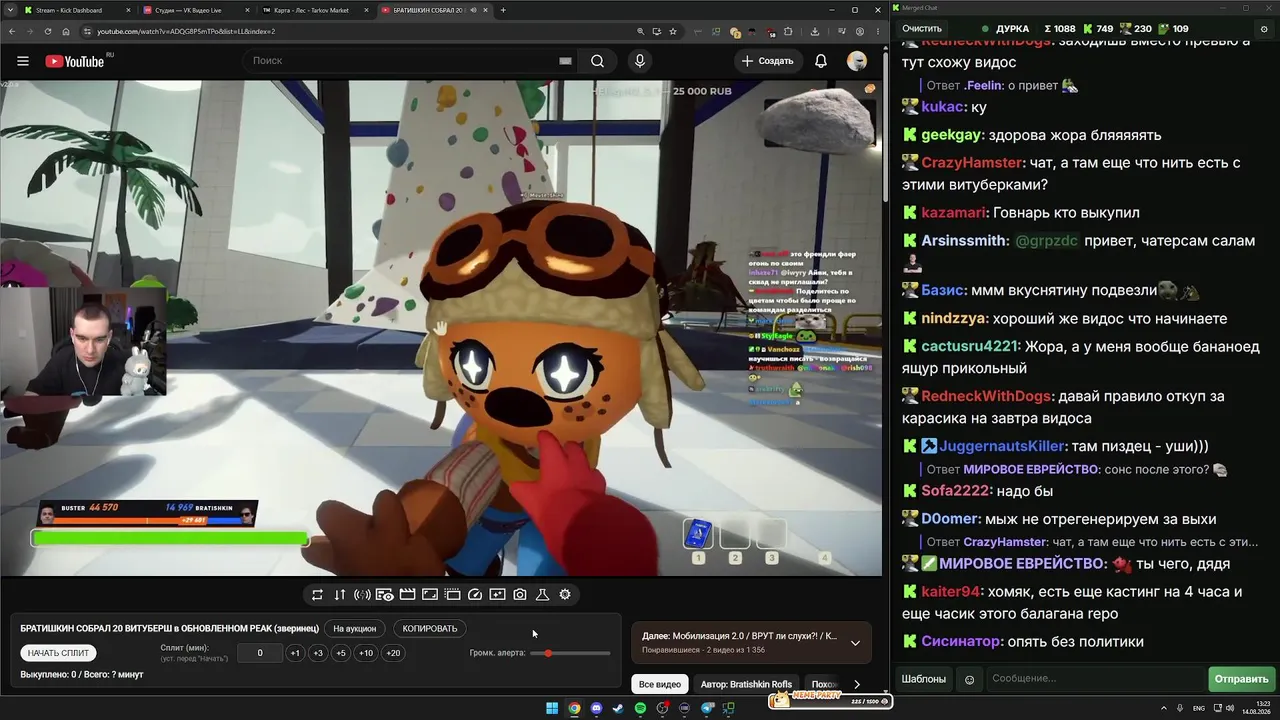The width and height of the screenshot is (1280, 720).
Task: Click the split minutes input field
Action: [260, 653]
